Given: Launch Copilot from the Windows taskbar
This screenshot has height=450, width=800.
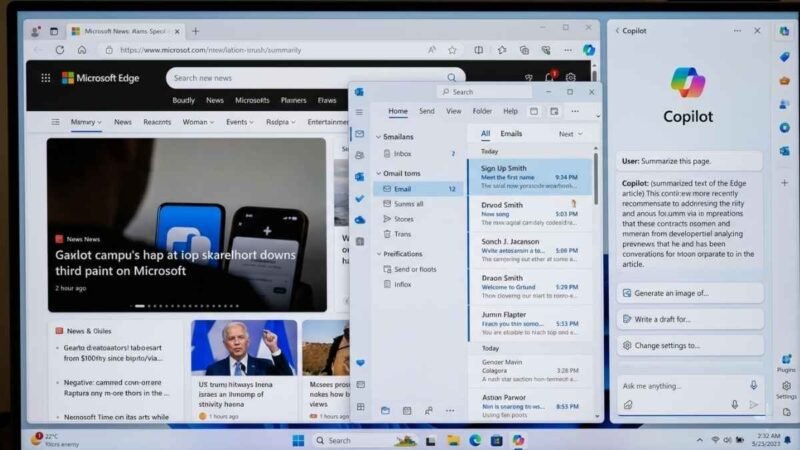Looking at the screenshot, I should click(518, 440).
